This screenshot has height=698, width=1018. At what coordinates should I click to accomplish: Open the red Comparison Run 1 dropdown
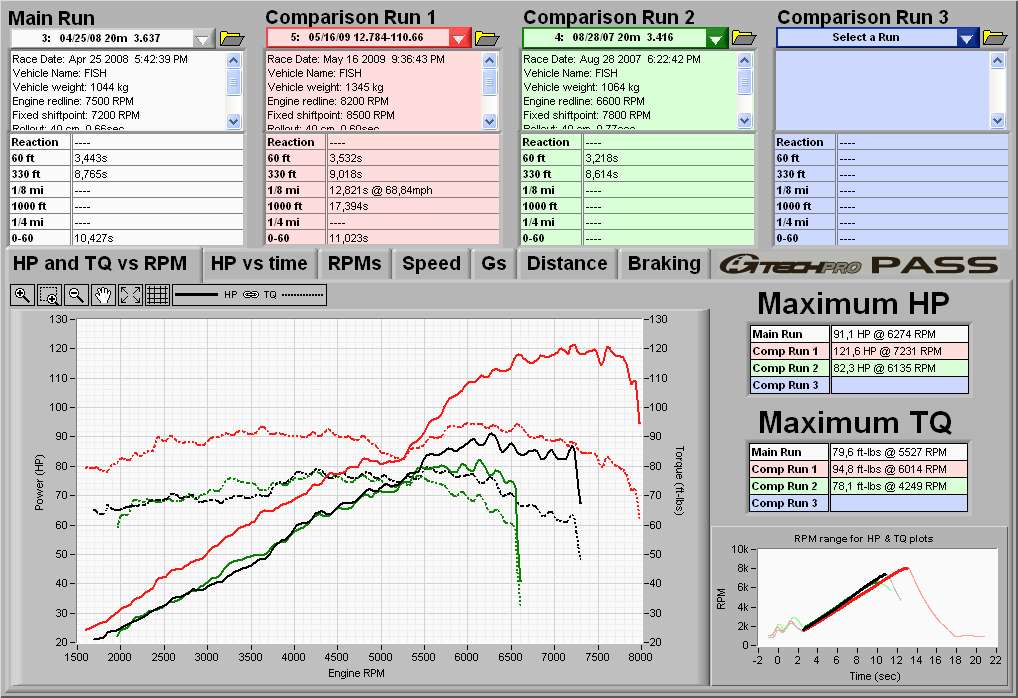click(459, 38)
